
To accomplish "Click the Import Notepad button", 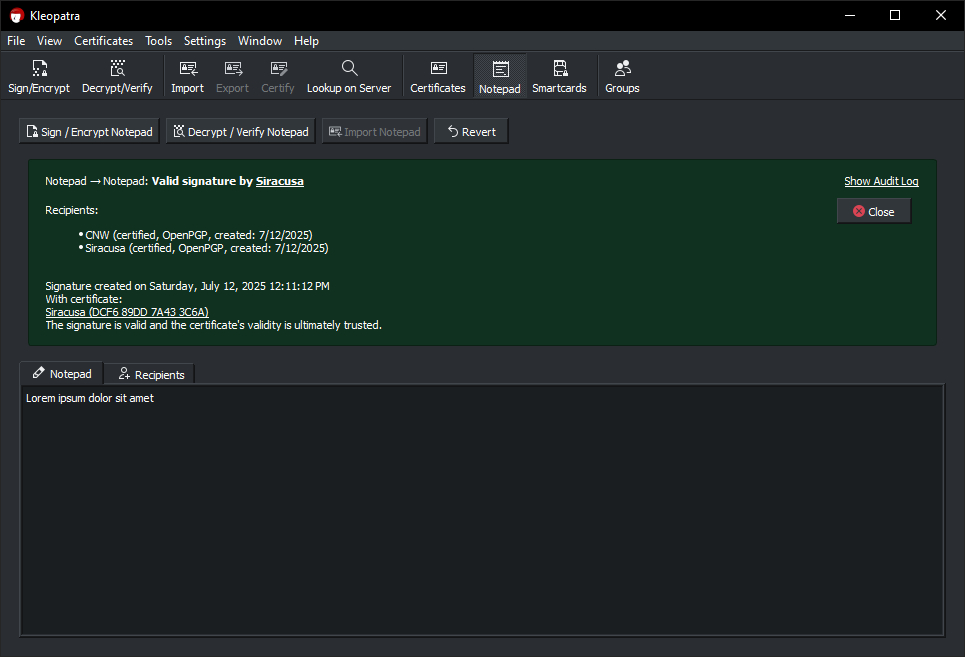I will (x=375, y=132).
